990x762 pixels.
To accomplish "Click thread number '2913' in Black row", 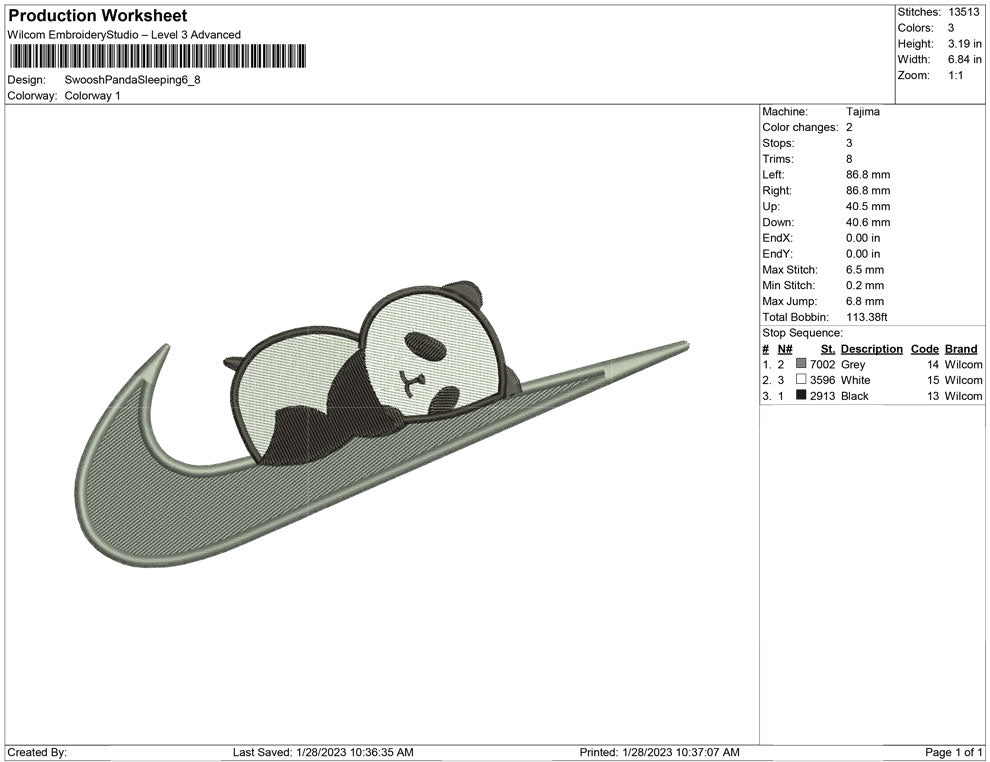I will coord(823,396).
